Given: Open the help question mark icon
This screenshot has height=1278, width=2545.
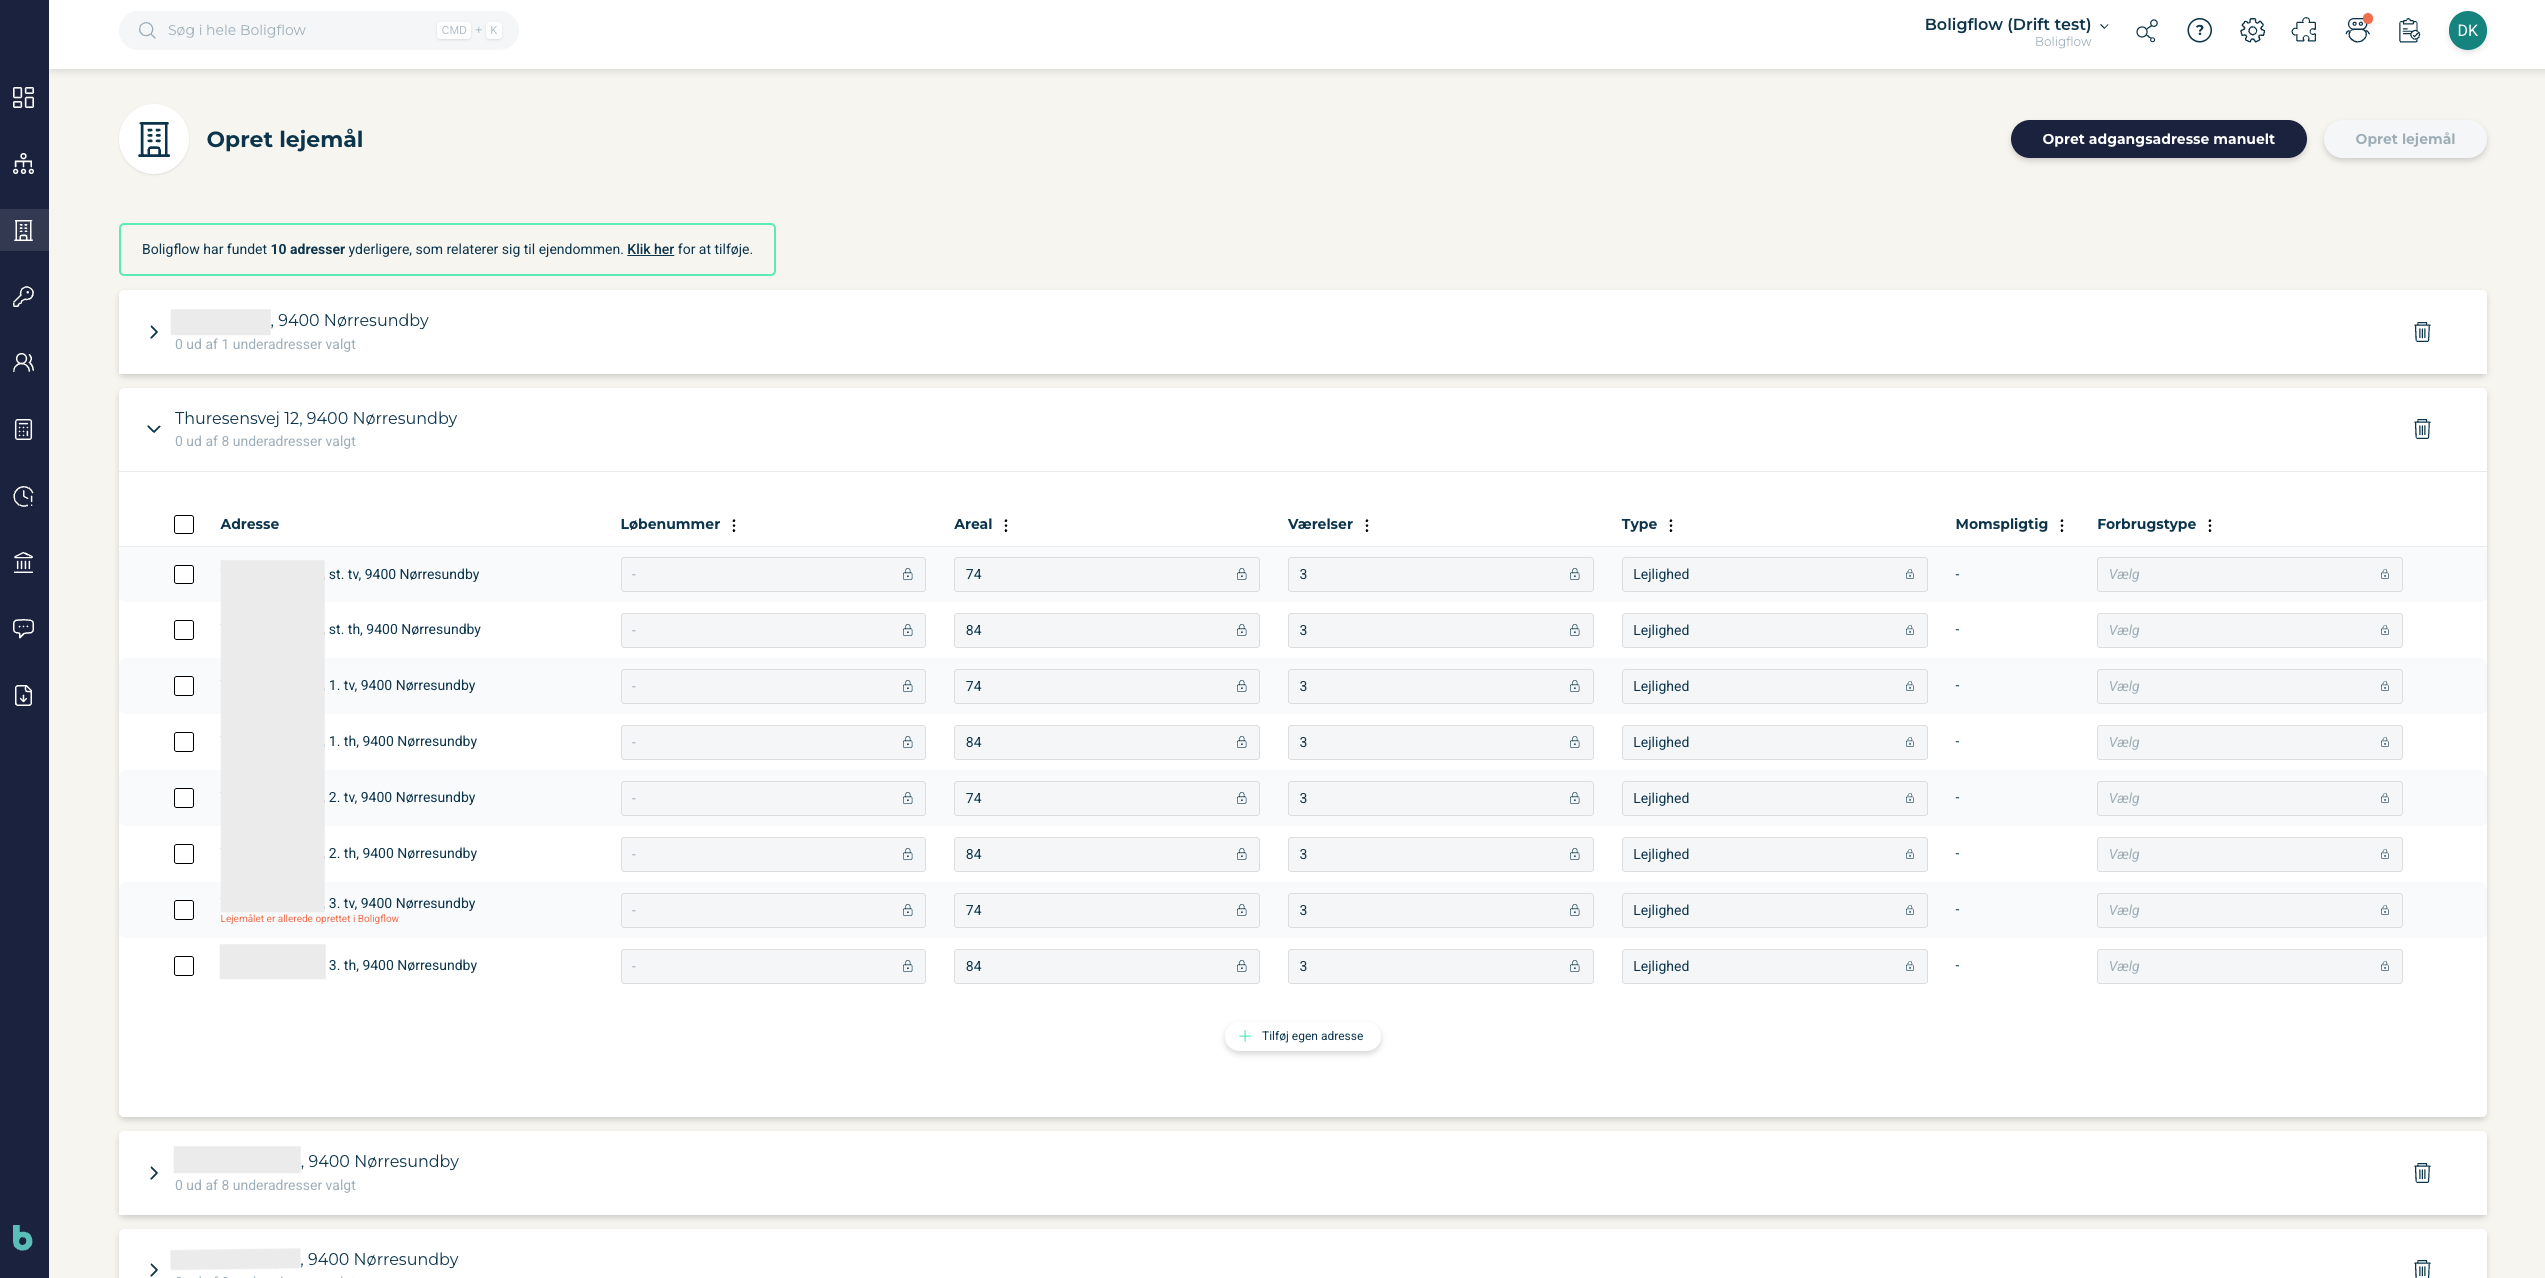Looking at the screenshot, I should 2199,31.
